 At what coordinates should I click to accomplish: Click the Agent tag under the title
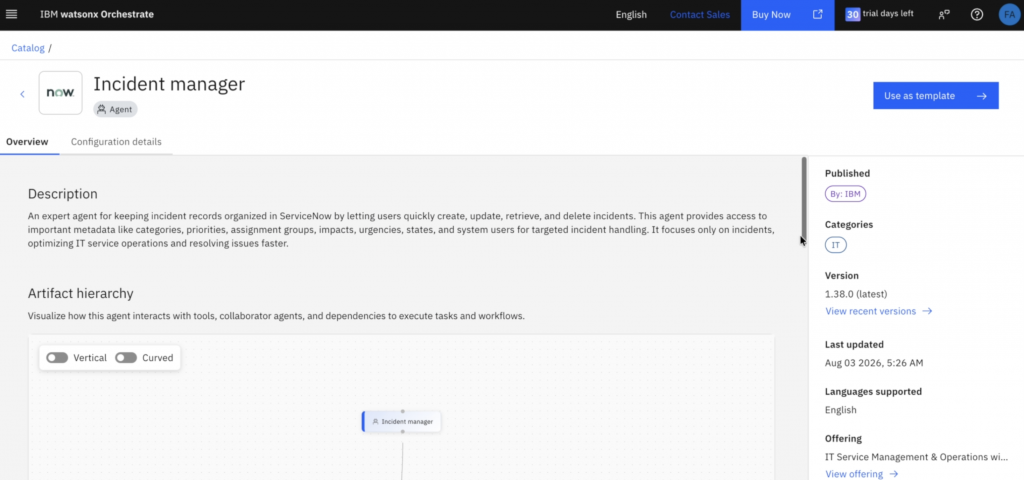tap(116, 110)
